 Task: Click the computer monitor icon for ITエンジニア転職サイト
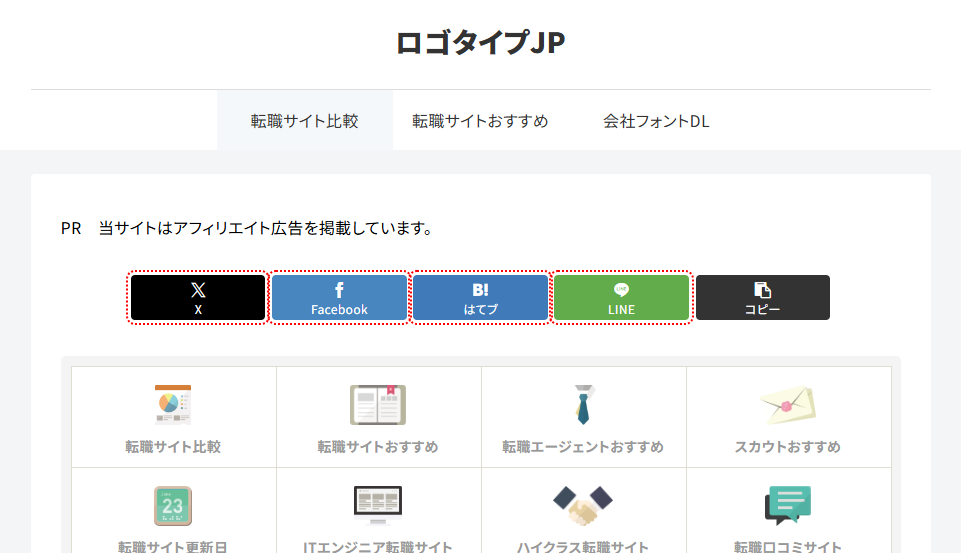378,506
